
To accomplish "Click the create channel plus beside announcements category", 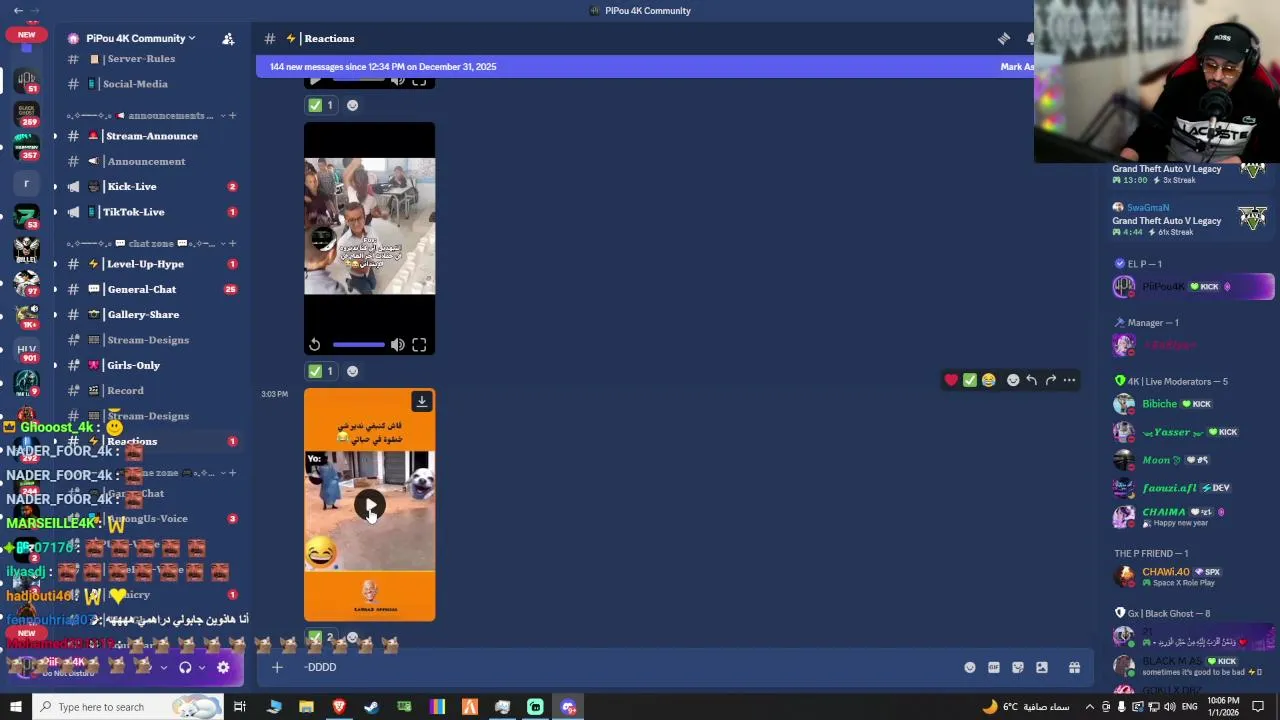I will 232,115.
